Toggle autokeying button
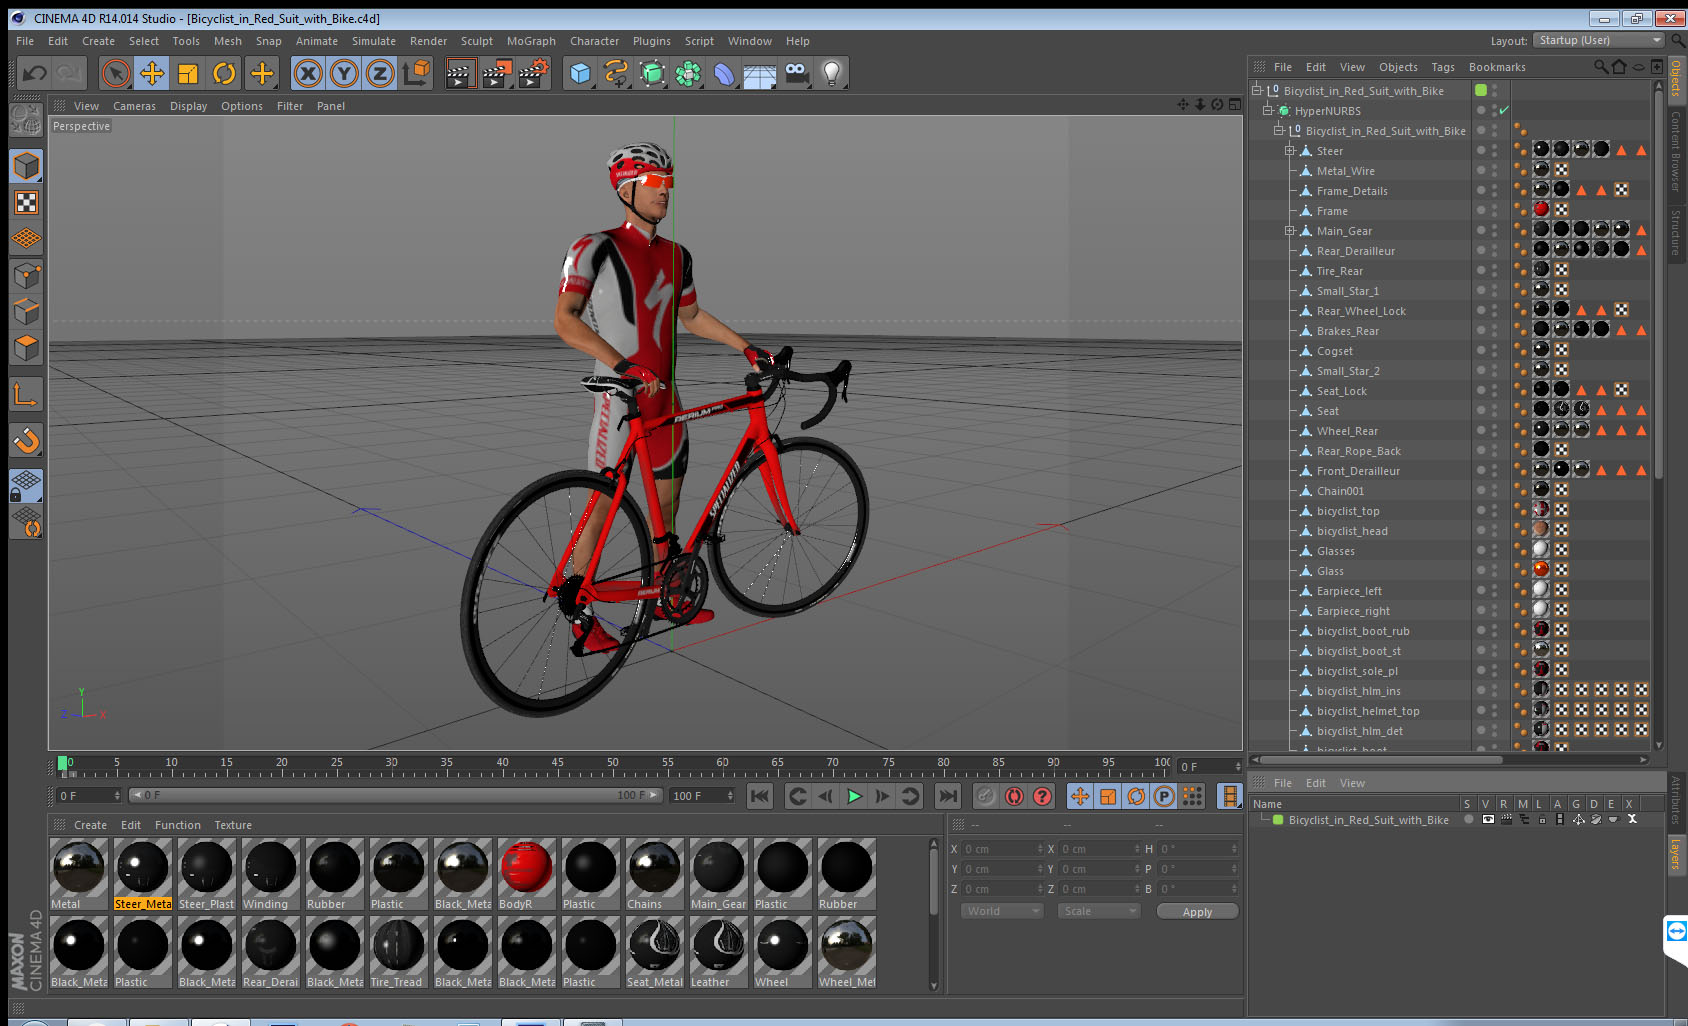 coord(1014,796)
